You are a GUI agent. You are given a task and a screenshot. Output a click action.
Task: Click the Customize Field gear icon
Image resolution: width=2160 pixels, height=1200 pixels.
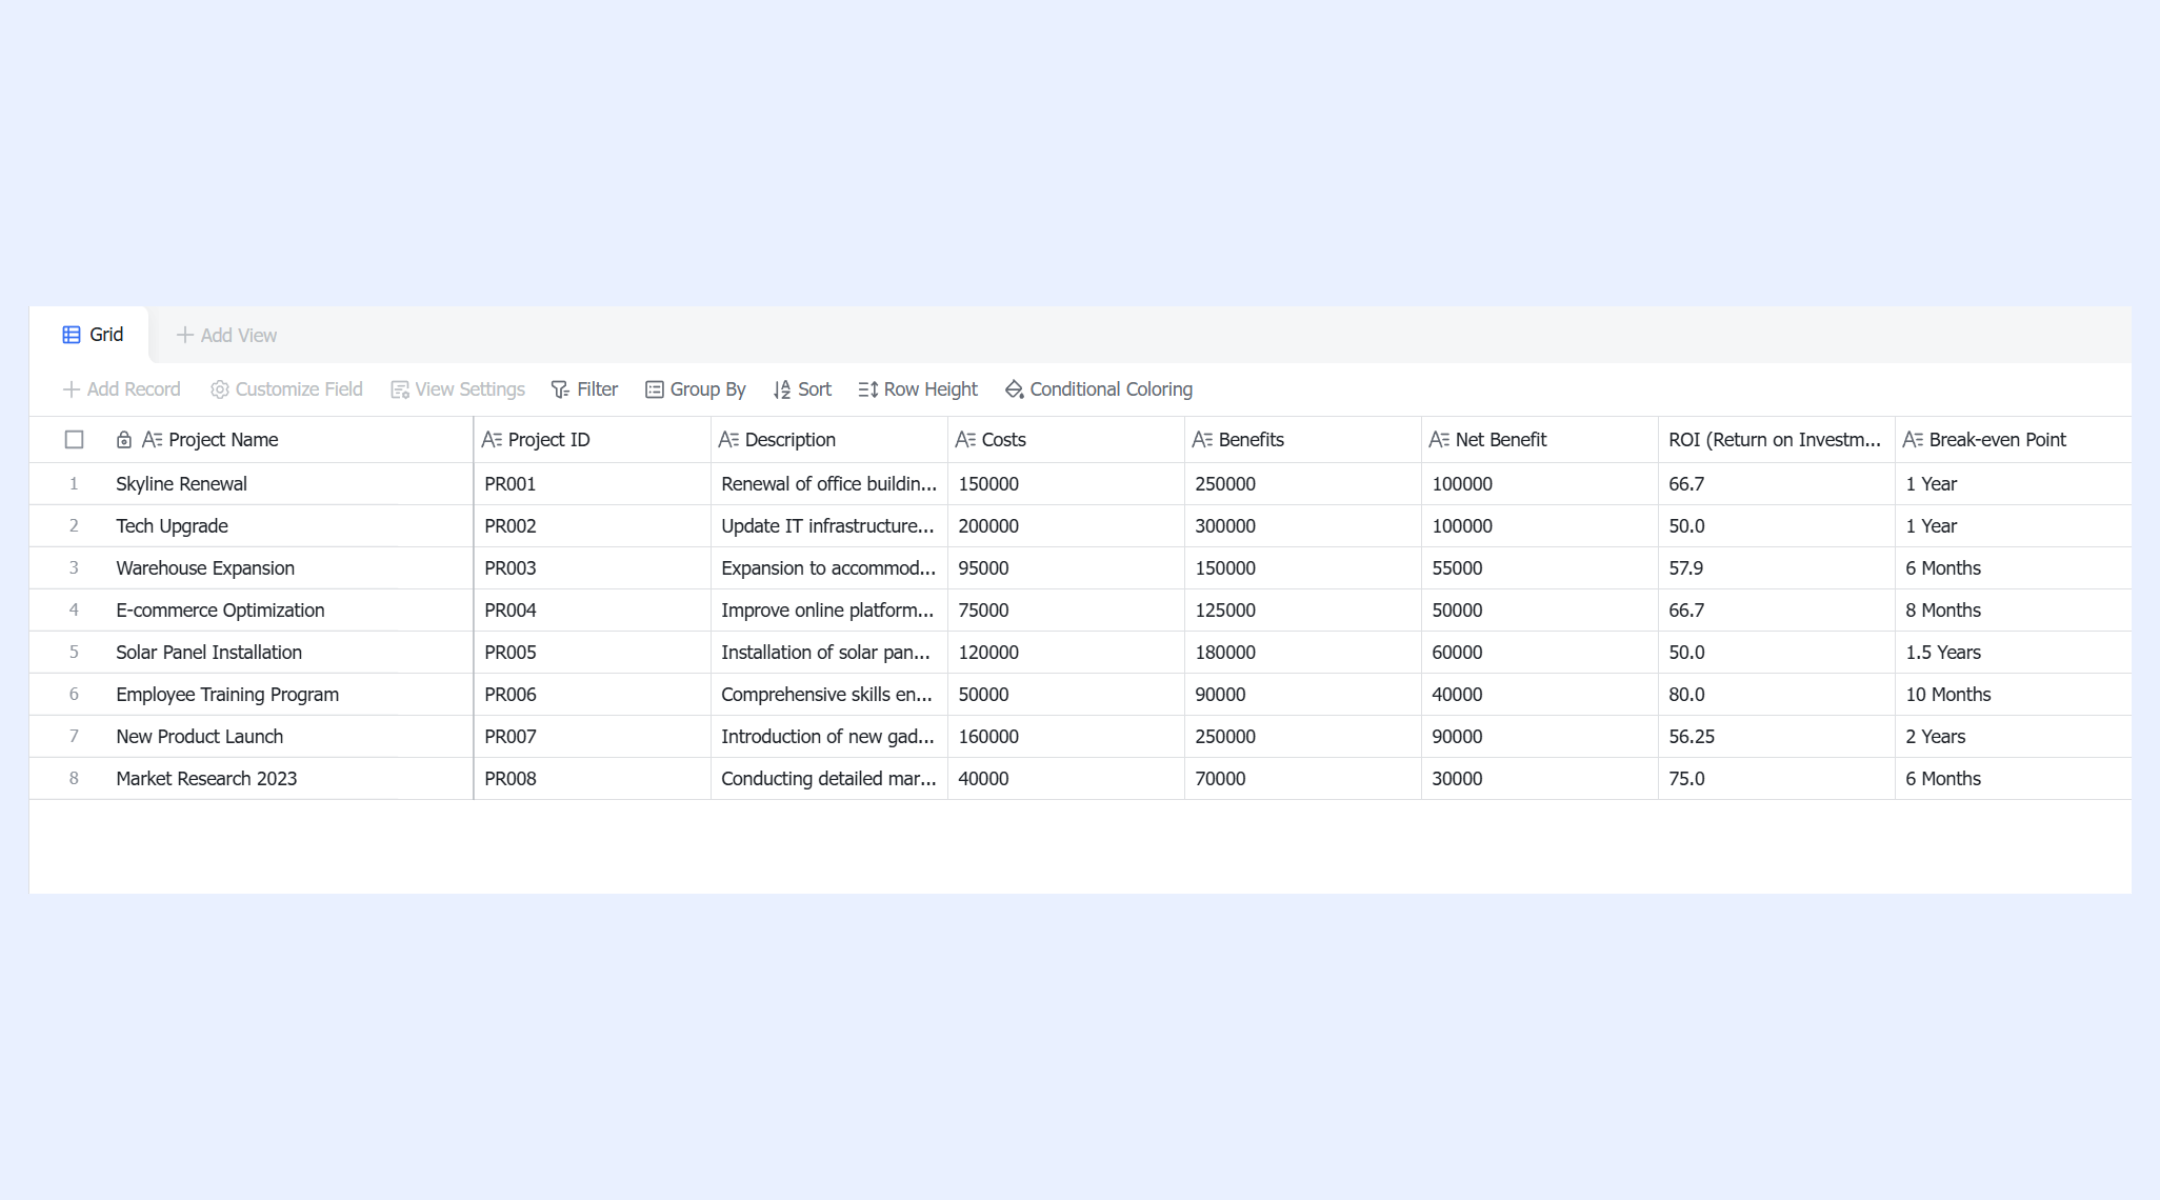(220, 389)
